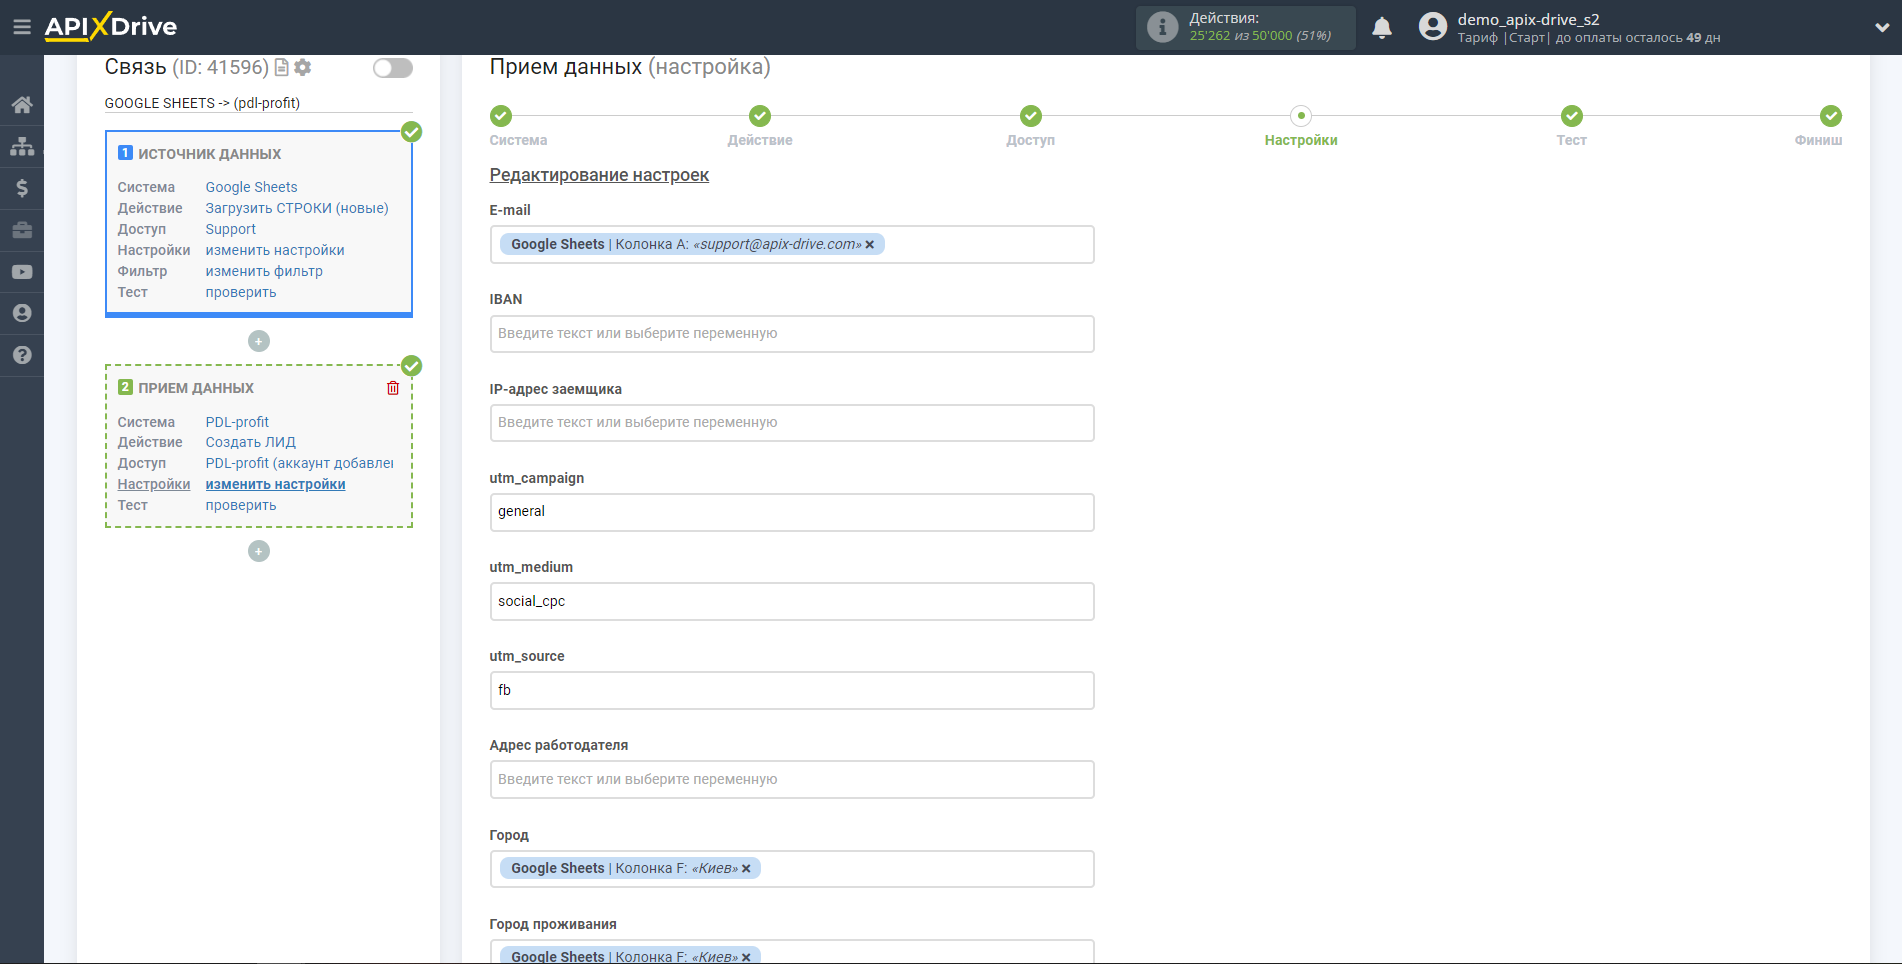Image resolution: width=1902 pixels, height=964 pixels.
Task: Go to the Финиш step
Action: pos(1831,116)
